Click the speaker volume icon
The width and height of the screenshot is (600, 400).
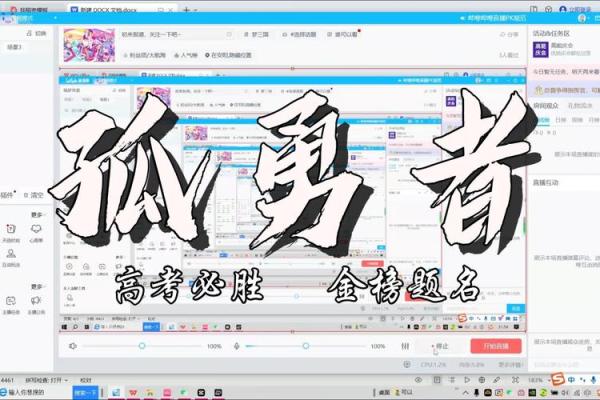click(73, 346)
